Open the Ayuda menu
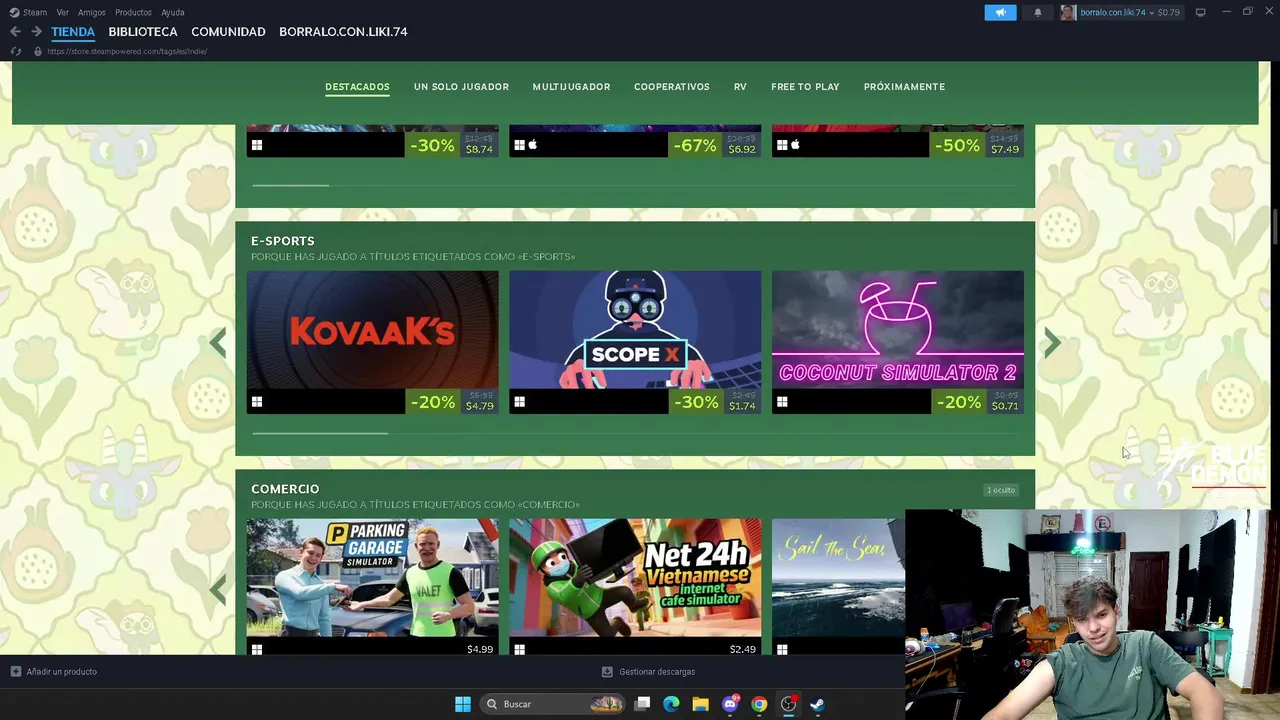1280x720 pixels. (x=173, y=12)
